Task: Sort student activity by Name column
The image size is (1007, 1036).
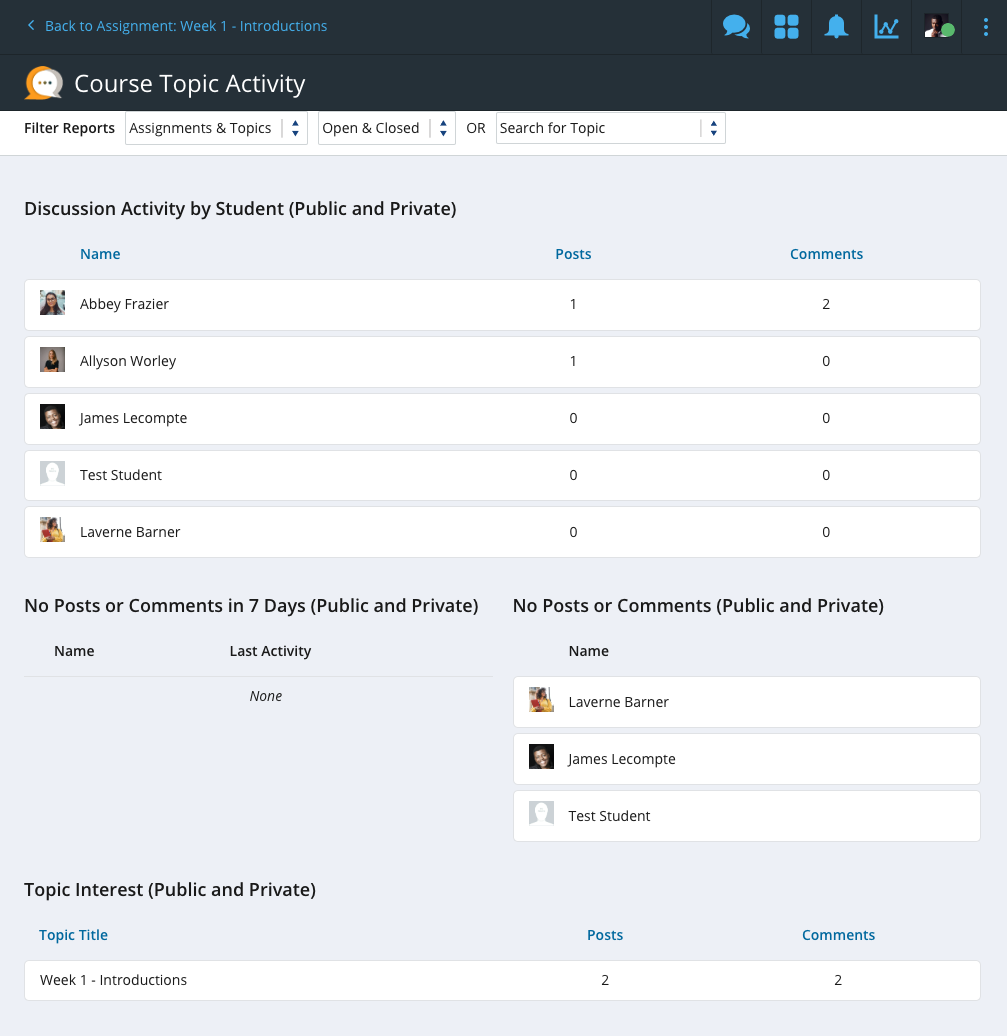Action: (100, 254)
